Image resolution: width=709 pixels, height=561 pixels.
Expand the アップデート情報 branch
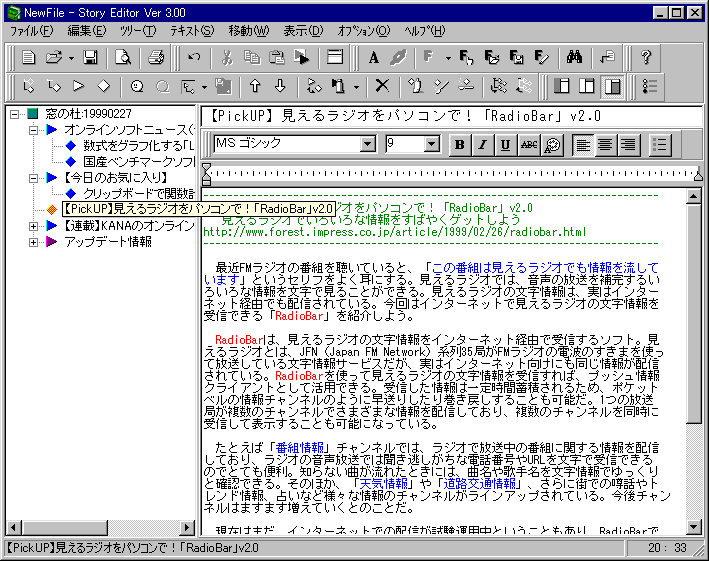coord(33,242)
